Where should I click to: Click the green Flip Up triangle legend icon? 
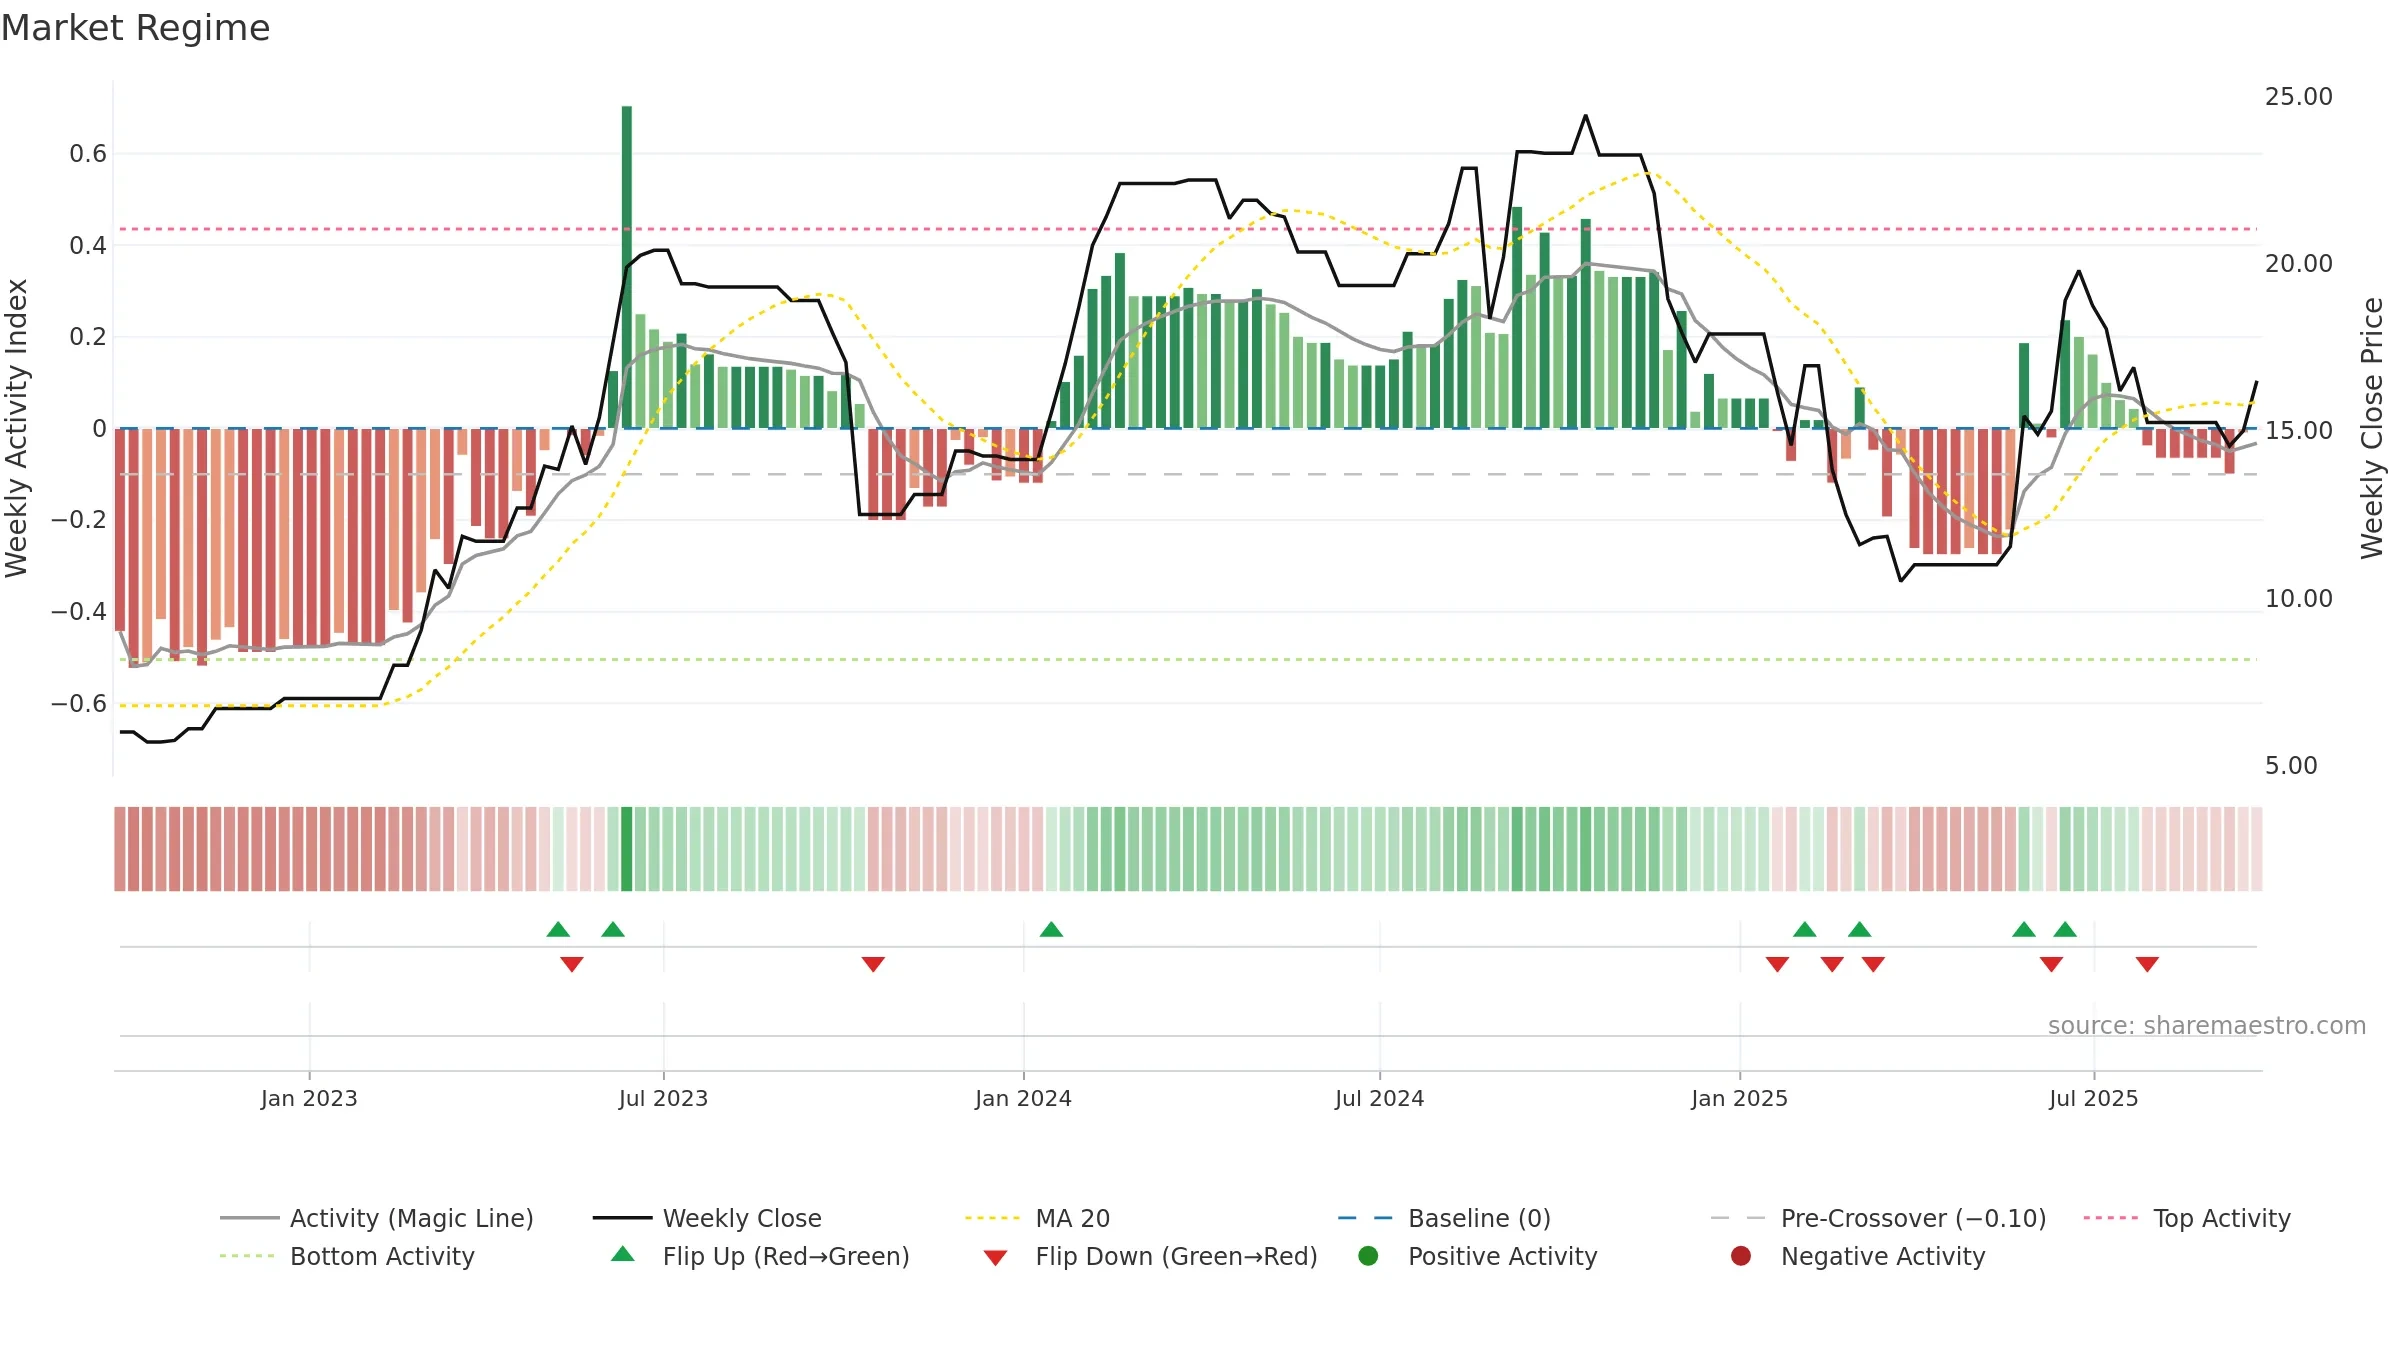click(x=622, y=1254)
